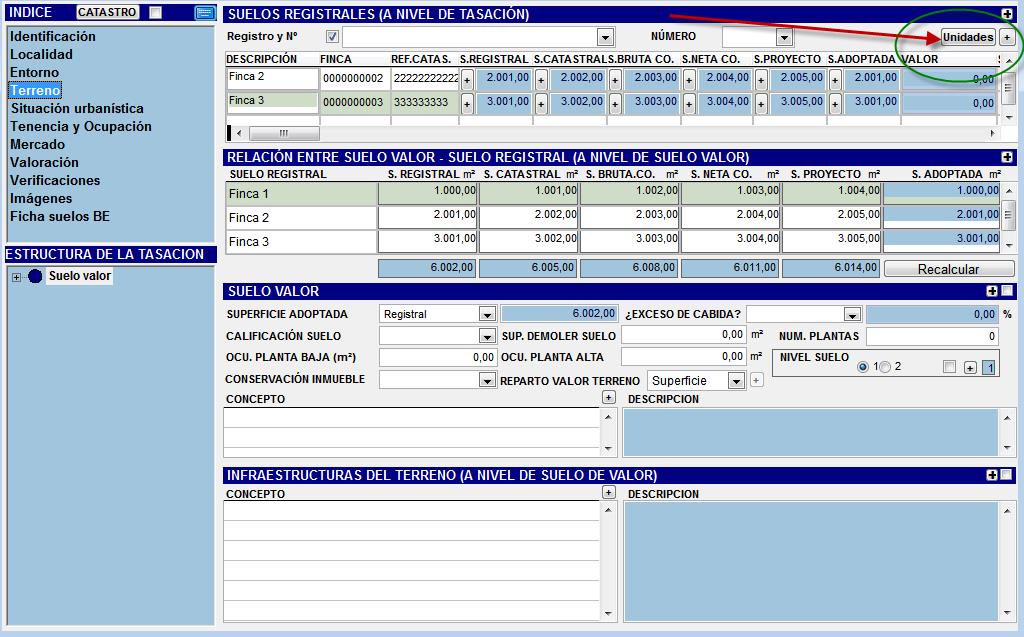Click the SUP. DEMOLER SUELO input field
Image resolution: width=1024 pixels, height=637 pixels.
coord(684,335)
